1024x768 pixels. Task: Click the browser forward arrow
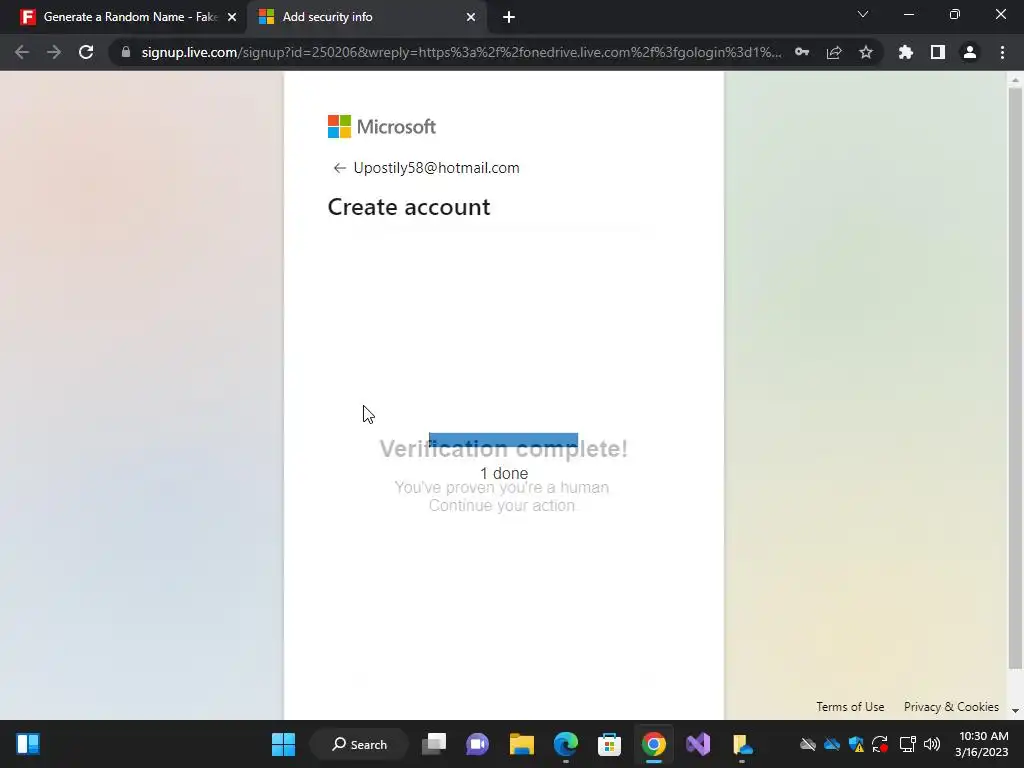tap(54, 52)
